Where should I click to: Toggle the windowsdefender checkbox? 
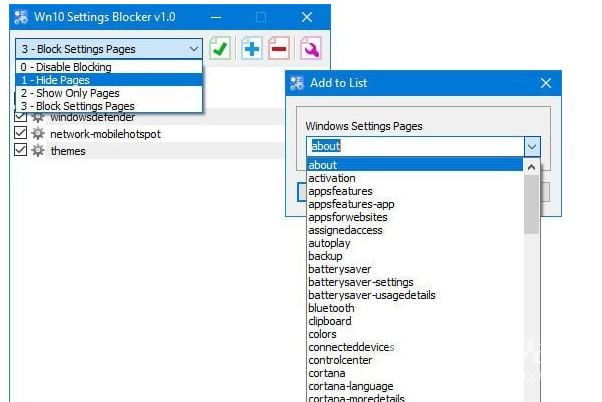[20, 117]
